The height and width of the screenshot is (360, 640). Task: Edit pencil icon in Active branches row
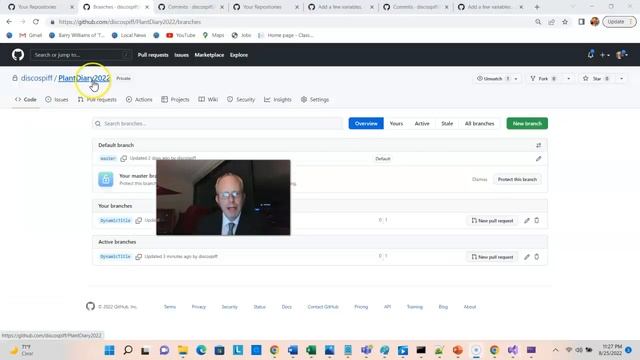pos(527,257)
